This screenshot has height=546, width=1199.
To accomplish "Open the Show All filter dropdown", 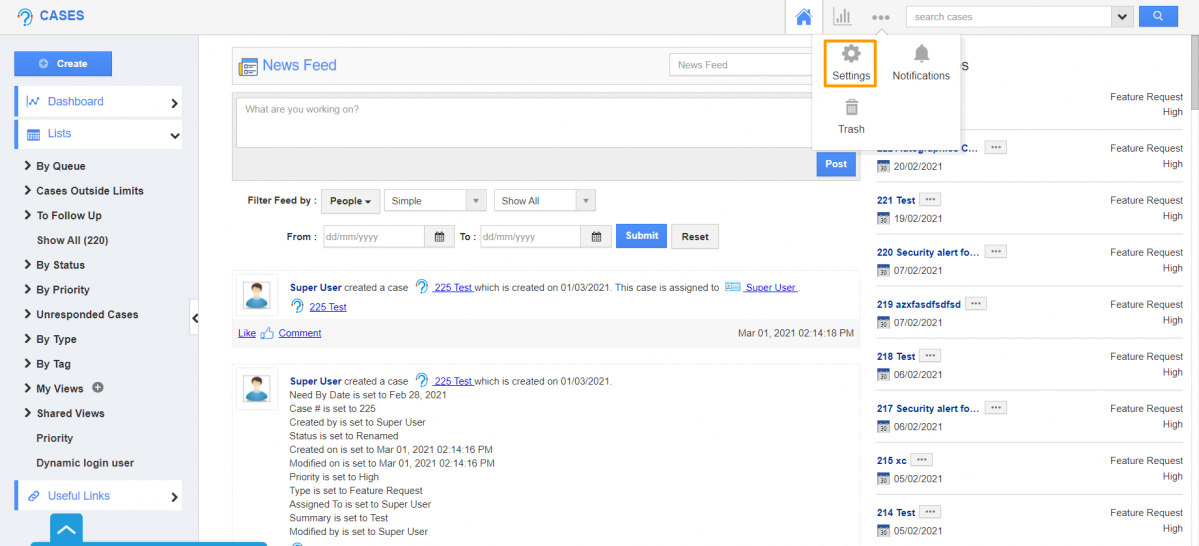I will (x=544, y=201).
